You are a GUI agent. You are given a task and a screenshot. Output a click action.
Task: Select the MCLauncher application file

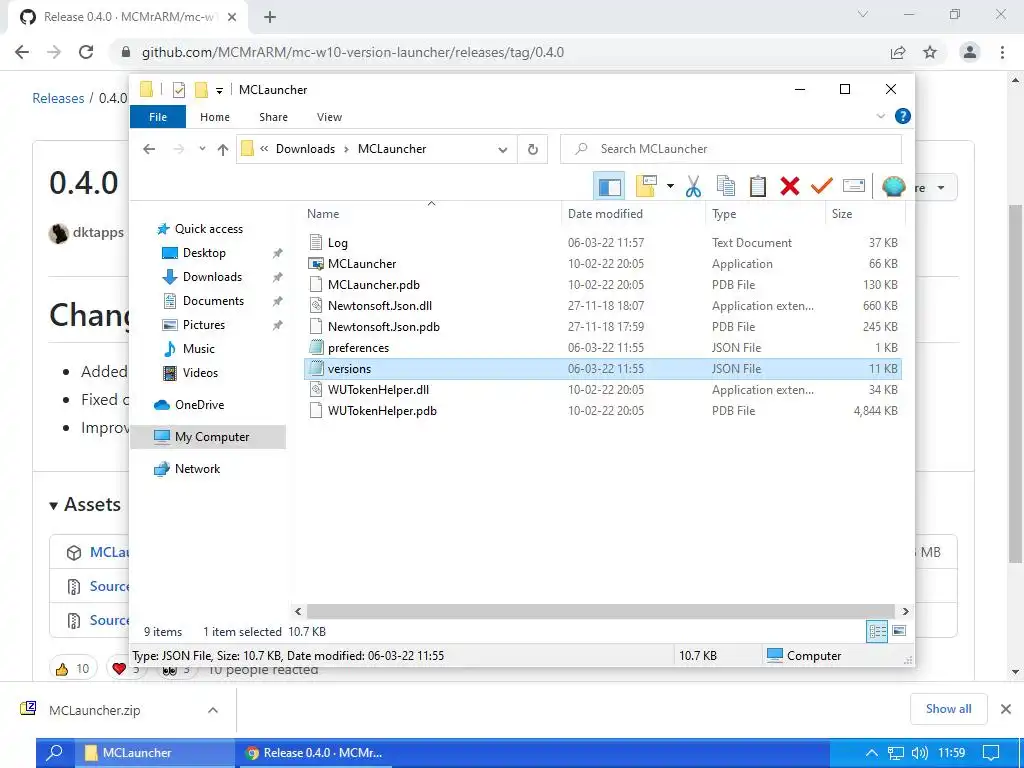point(603,264)
